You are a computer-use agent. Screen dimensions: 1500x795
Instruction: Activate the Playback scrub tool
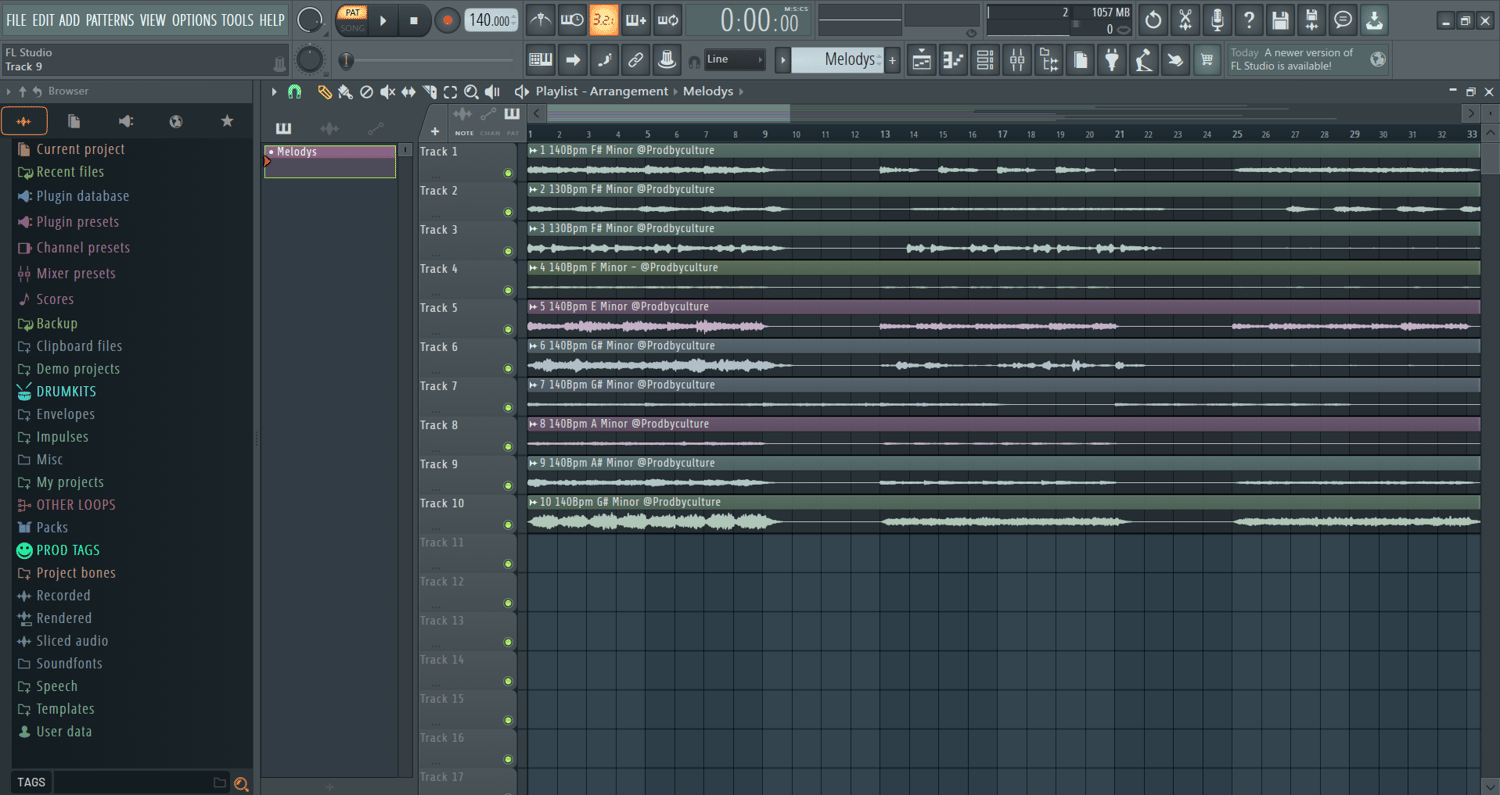[492, 92]
